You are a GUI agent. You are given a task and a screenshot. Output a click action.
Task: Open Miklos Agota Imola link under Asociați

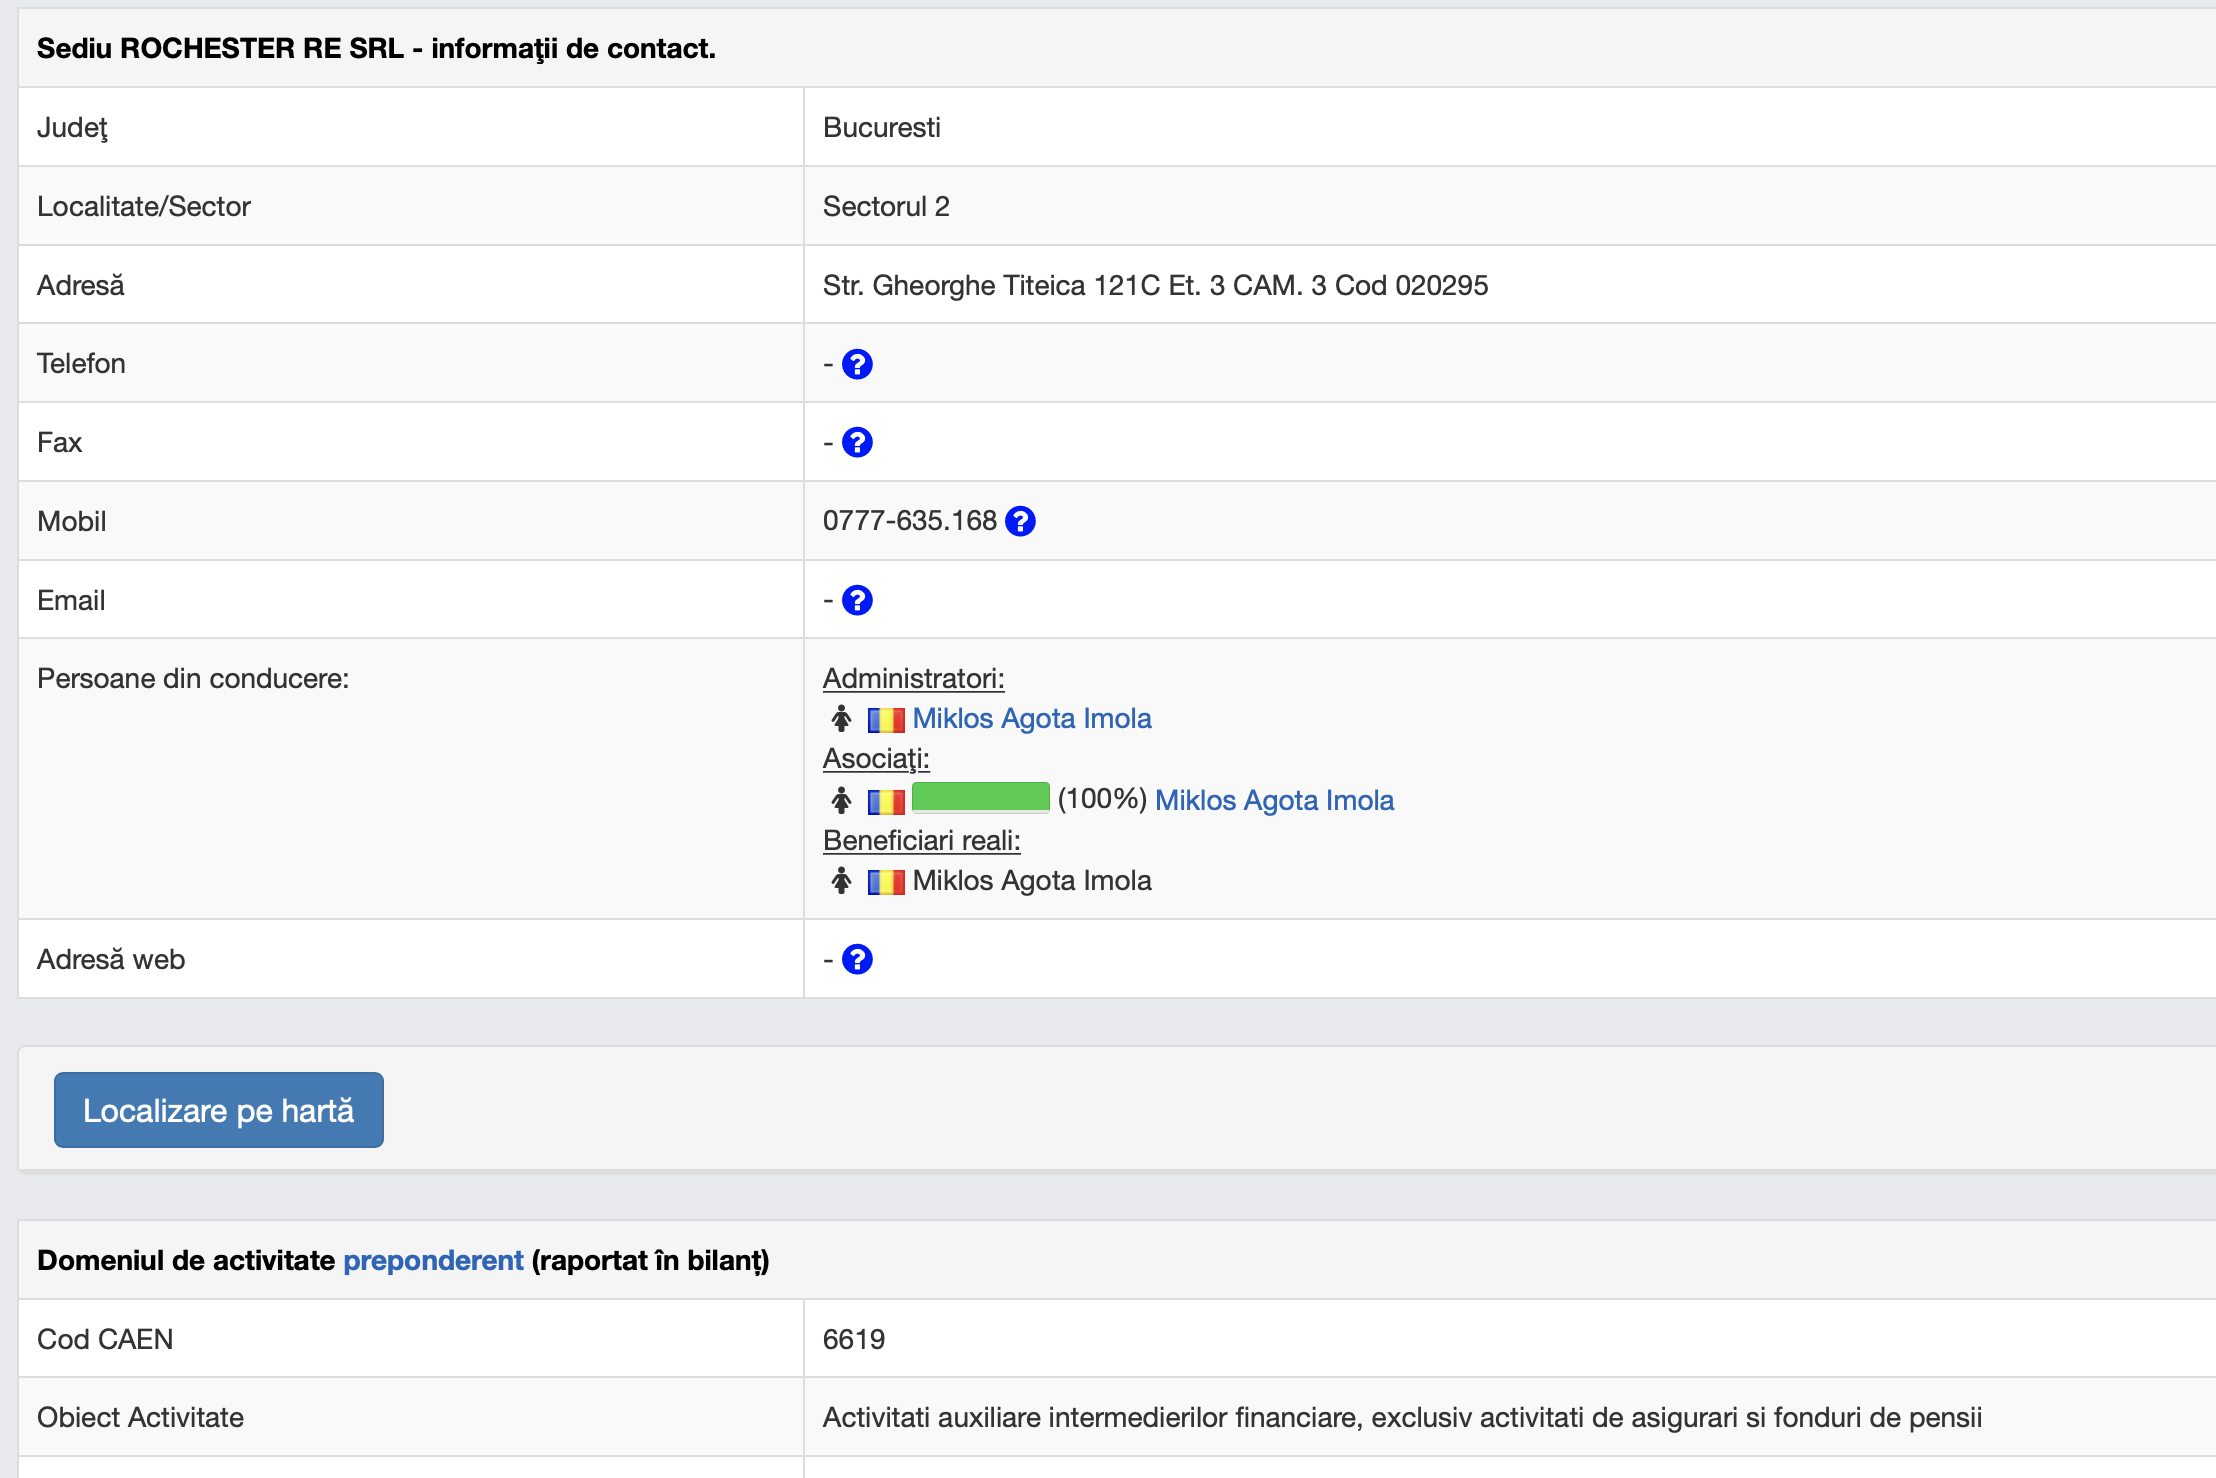(x=1274, y=800)
